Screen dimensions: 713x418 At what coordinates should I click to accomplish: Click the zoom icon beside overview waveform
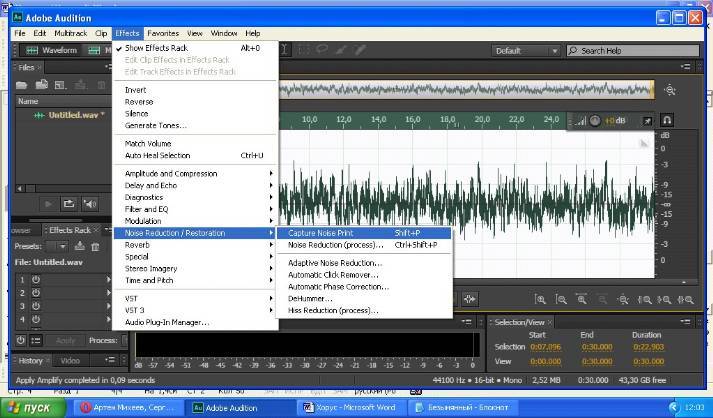pyautogui.click(x=669, y=90)
